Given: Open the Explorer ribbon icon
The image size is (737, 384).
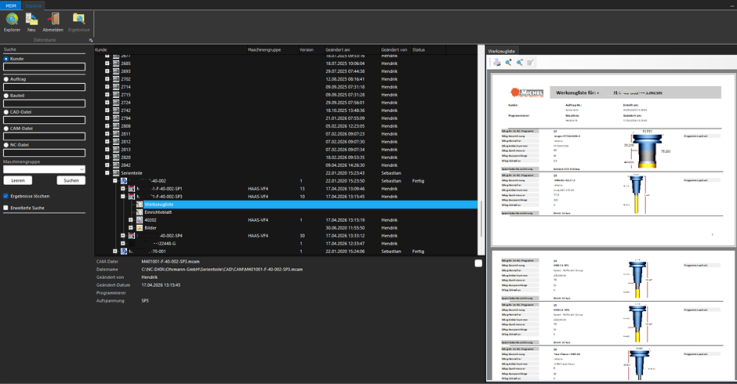Looking at the screenshot, I should click(x=12, y=19).
